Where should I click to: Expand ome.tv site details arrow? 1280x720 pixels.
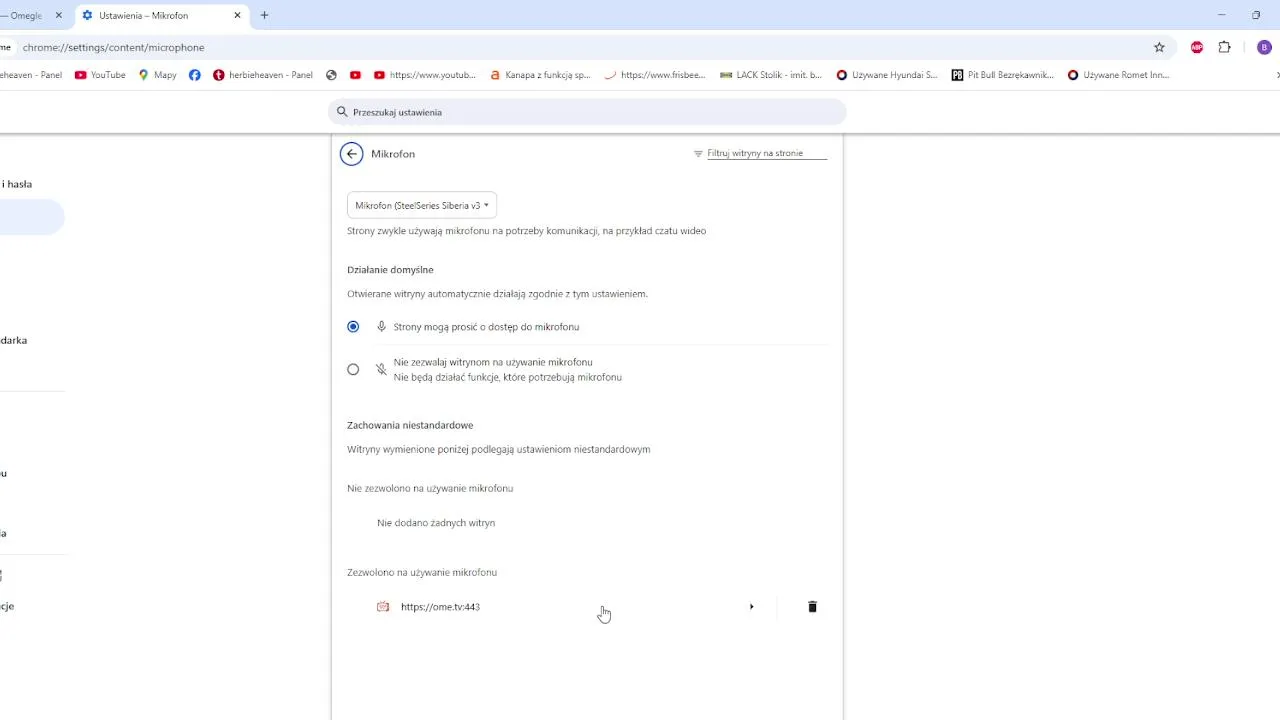(x=751, y=607)
